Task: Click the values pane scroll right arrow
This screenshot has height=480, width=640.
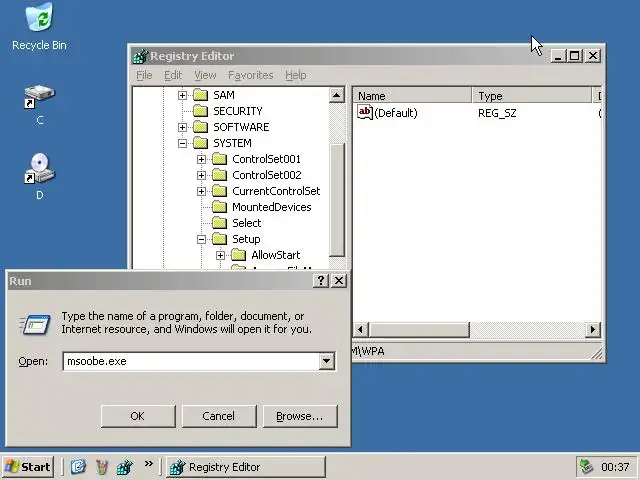Action: point(593,329)
